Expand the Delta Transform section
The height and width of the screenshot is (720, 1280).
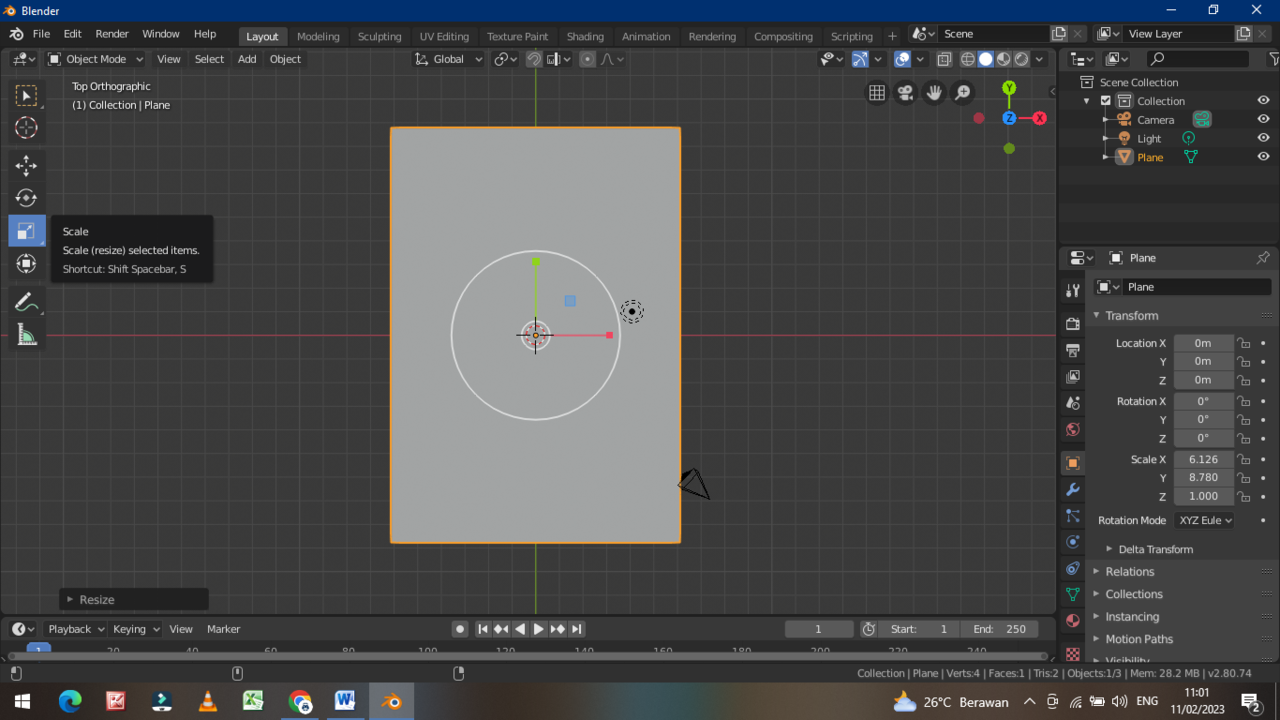point(1154,549)
